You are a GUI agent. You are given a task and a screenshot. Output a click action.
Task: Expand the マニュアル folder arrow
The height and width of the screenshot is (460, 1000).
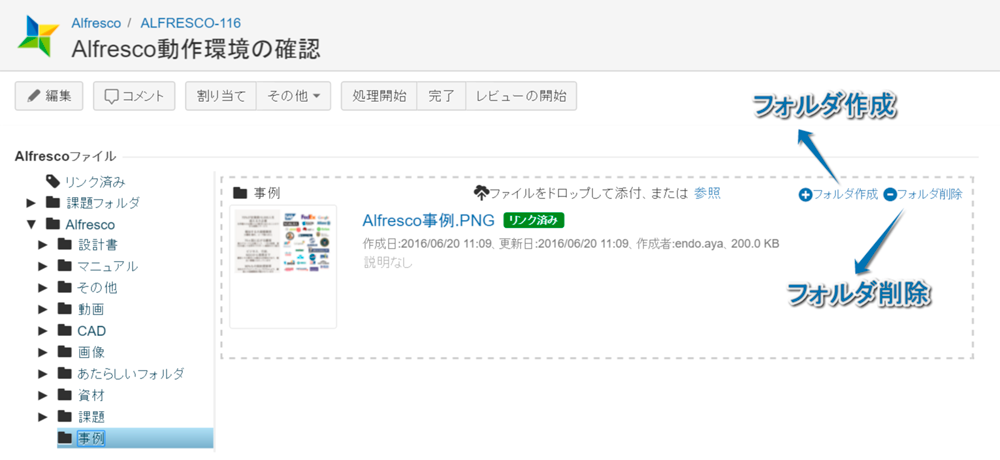43,267
